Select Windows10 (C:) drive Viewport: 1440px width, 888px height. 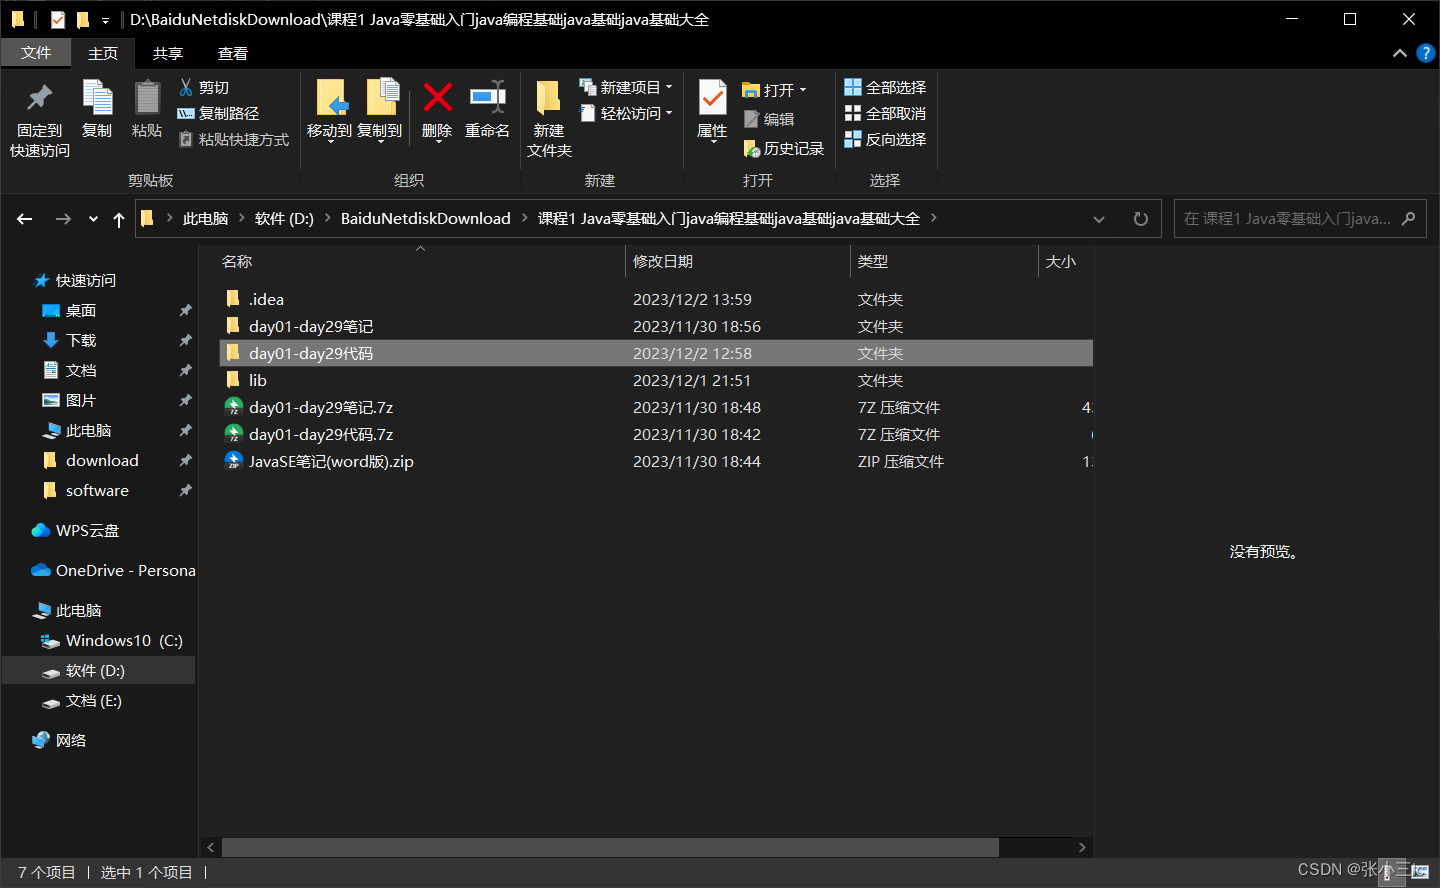123,641
